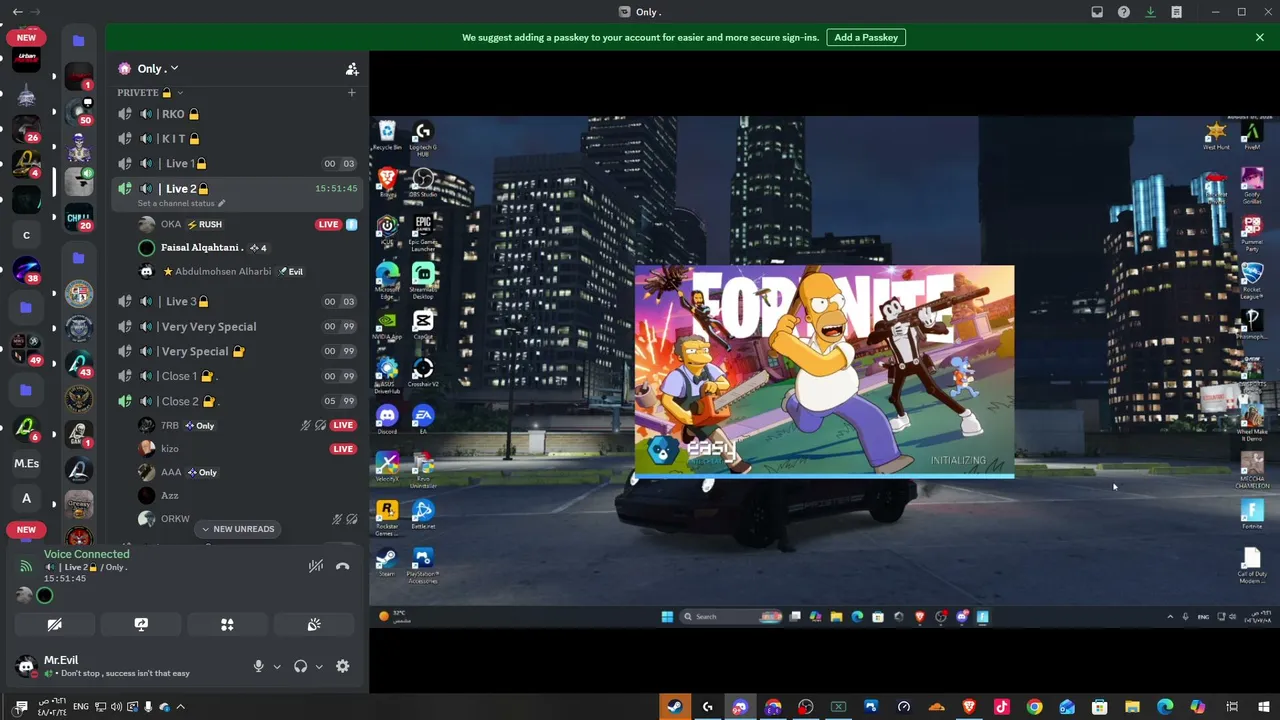Click the green download update icon
Image resolution: width=1280 pixels, height=720 pixels.
point(1150,12)
